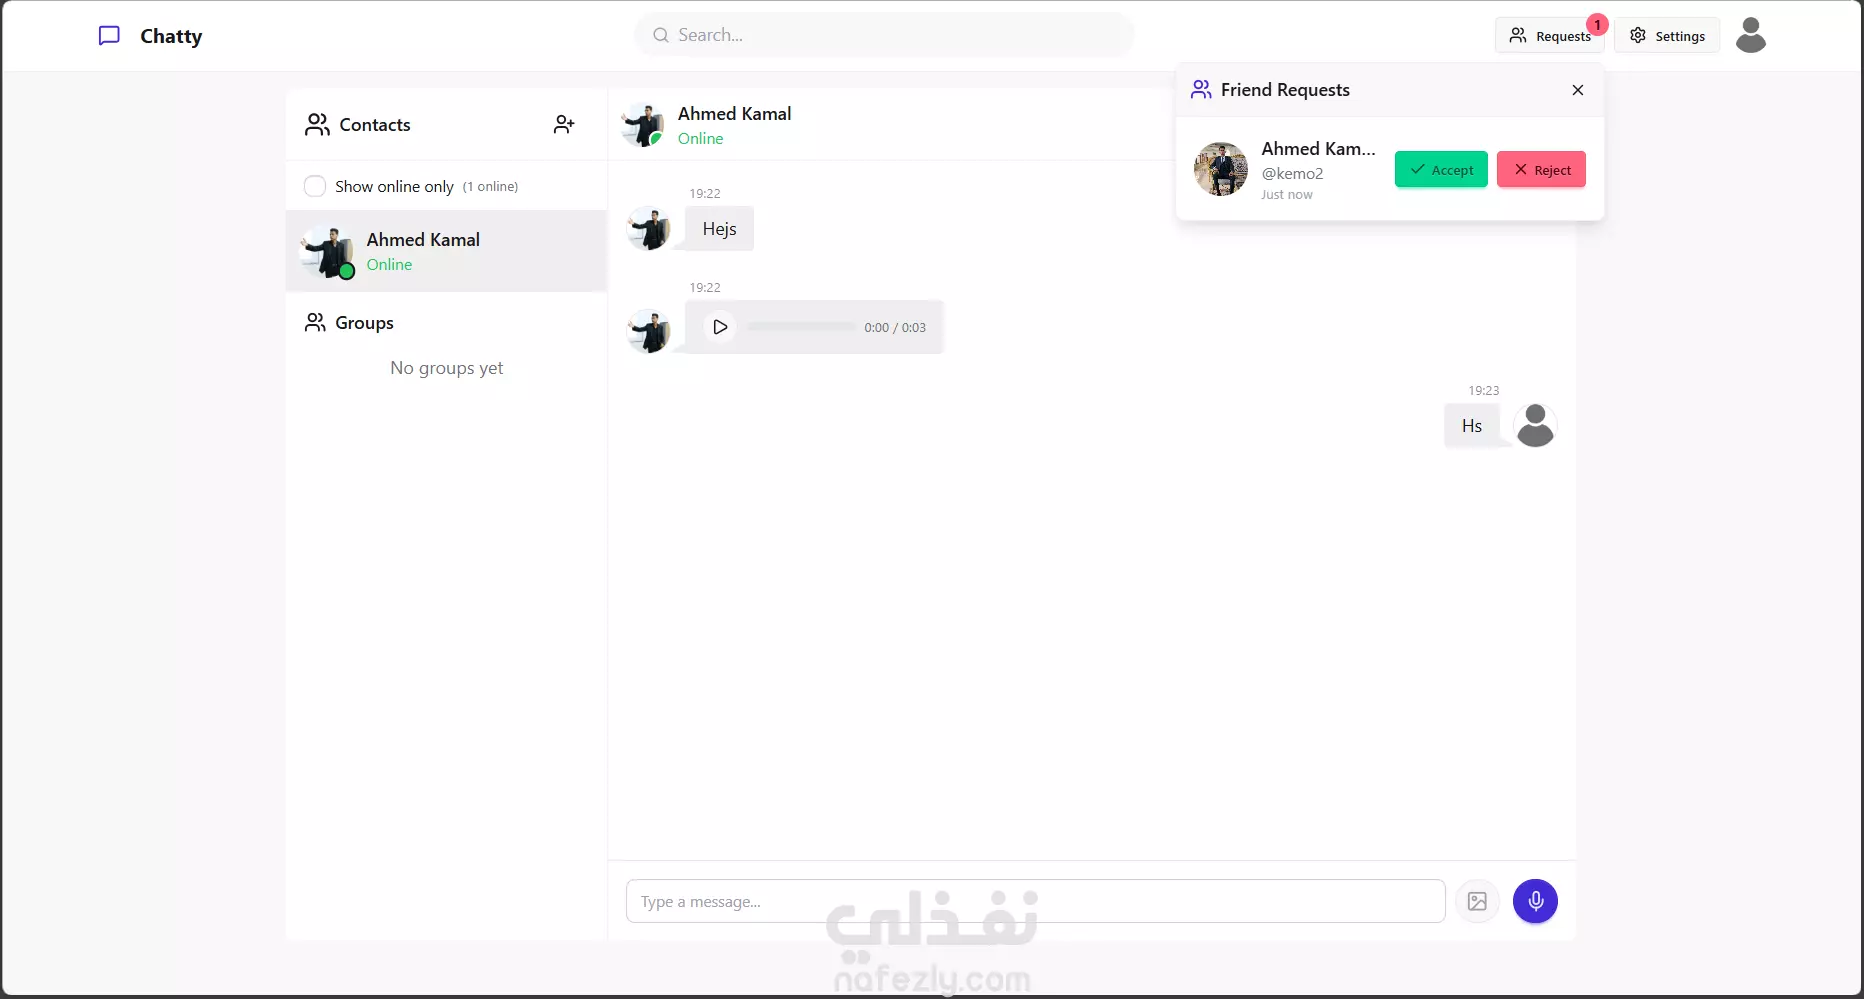Close the Friend Requests panel
This screenshot has width=1864, height=999.
[x=1578, y=90]
